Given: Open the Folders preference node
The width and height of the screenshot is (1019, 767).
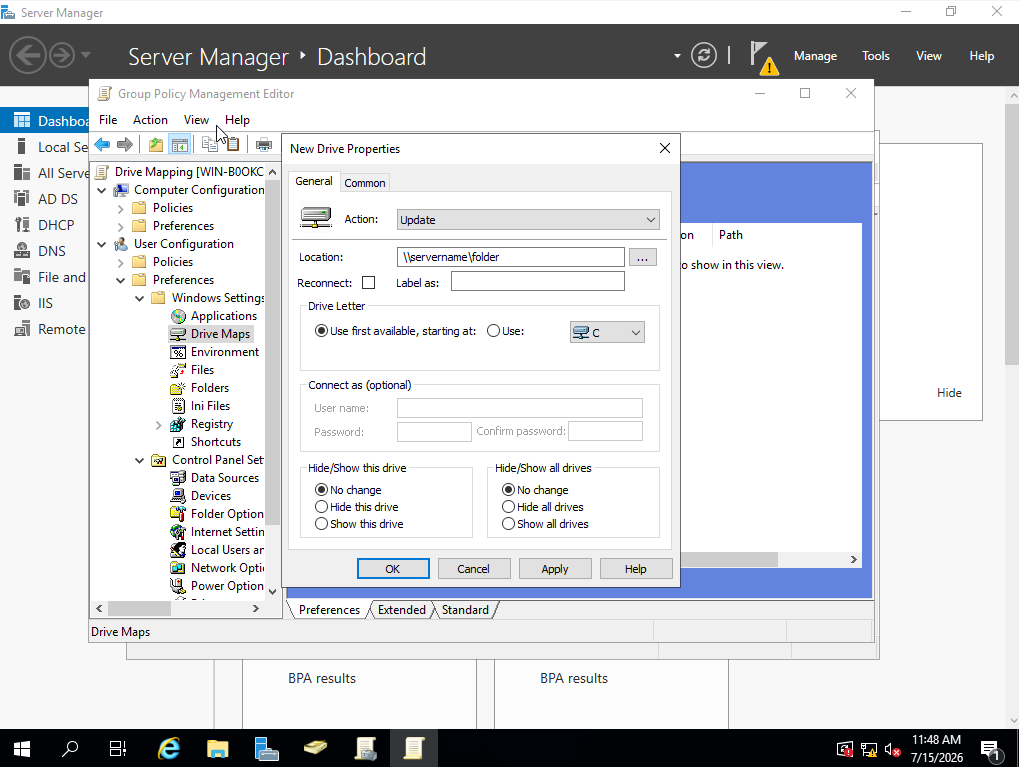Looking at the screenshot, I should [x=209, y=388].
